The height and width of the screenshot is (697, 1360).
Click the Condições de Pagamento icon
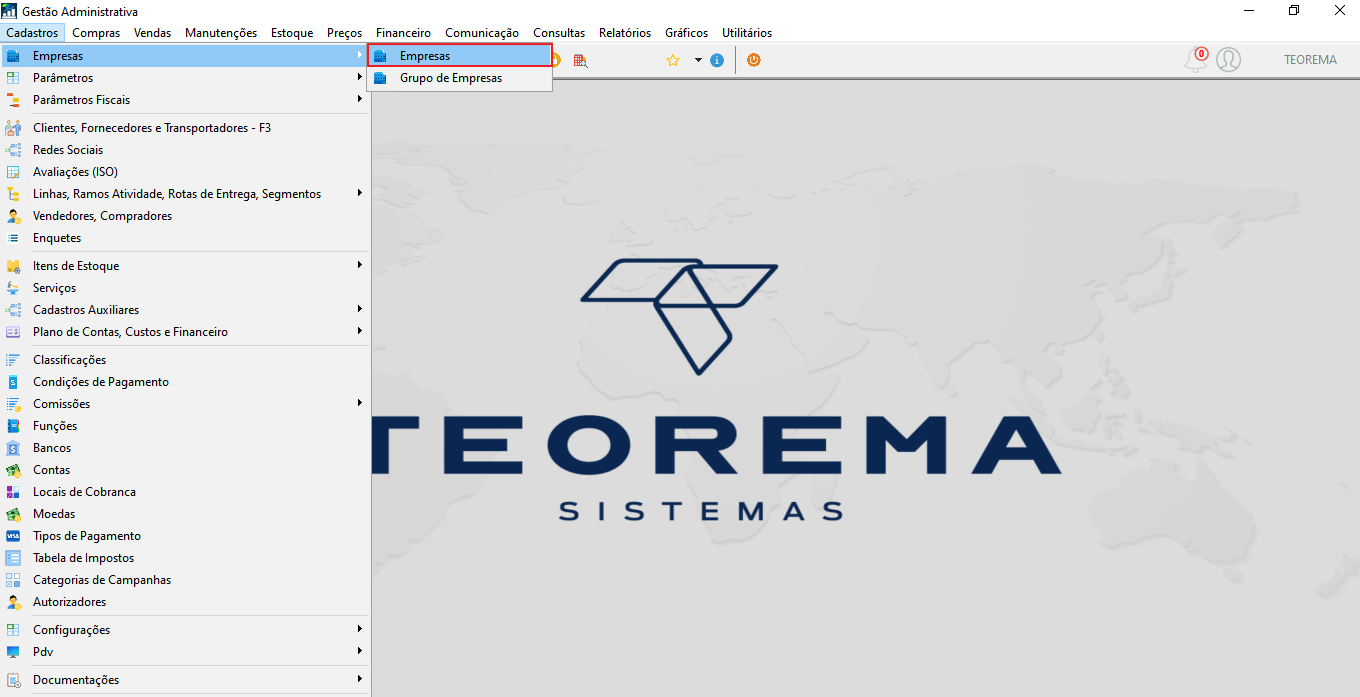[x=13, y=382]
